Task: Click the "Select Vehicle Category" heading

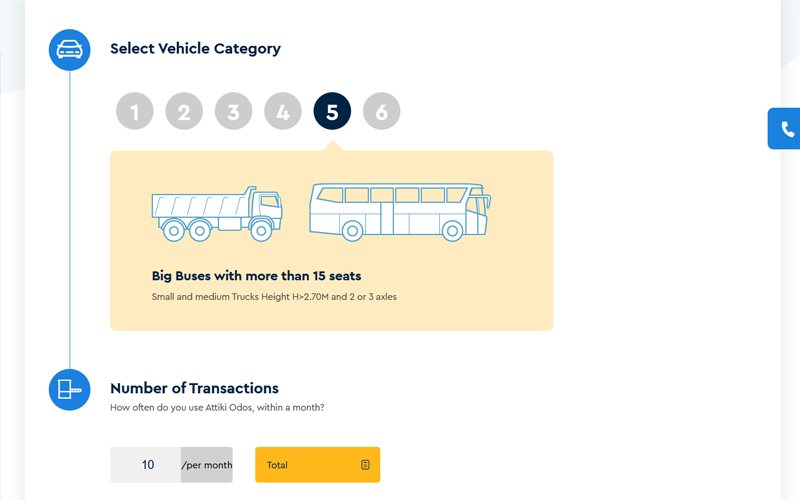Action: (195, 48)
